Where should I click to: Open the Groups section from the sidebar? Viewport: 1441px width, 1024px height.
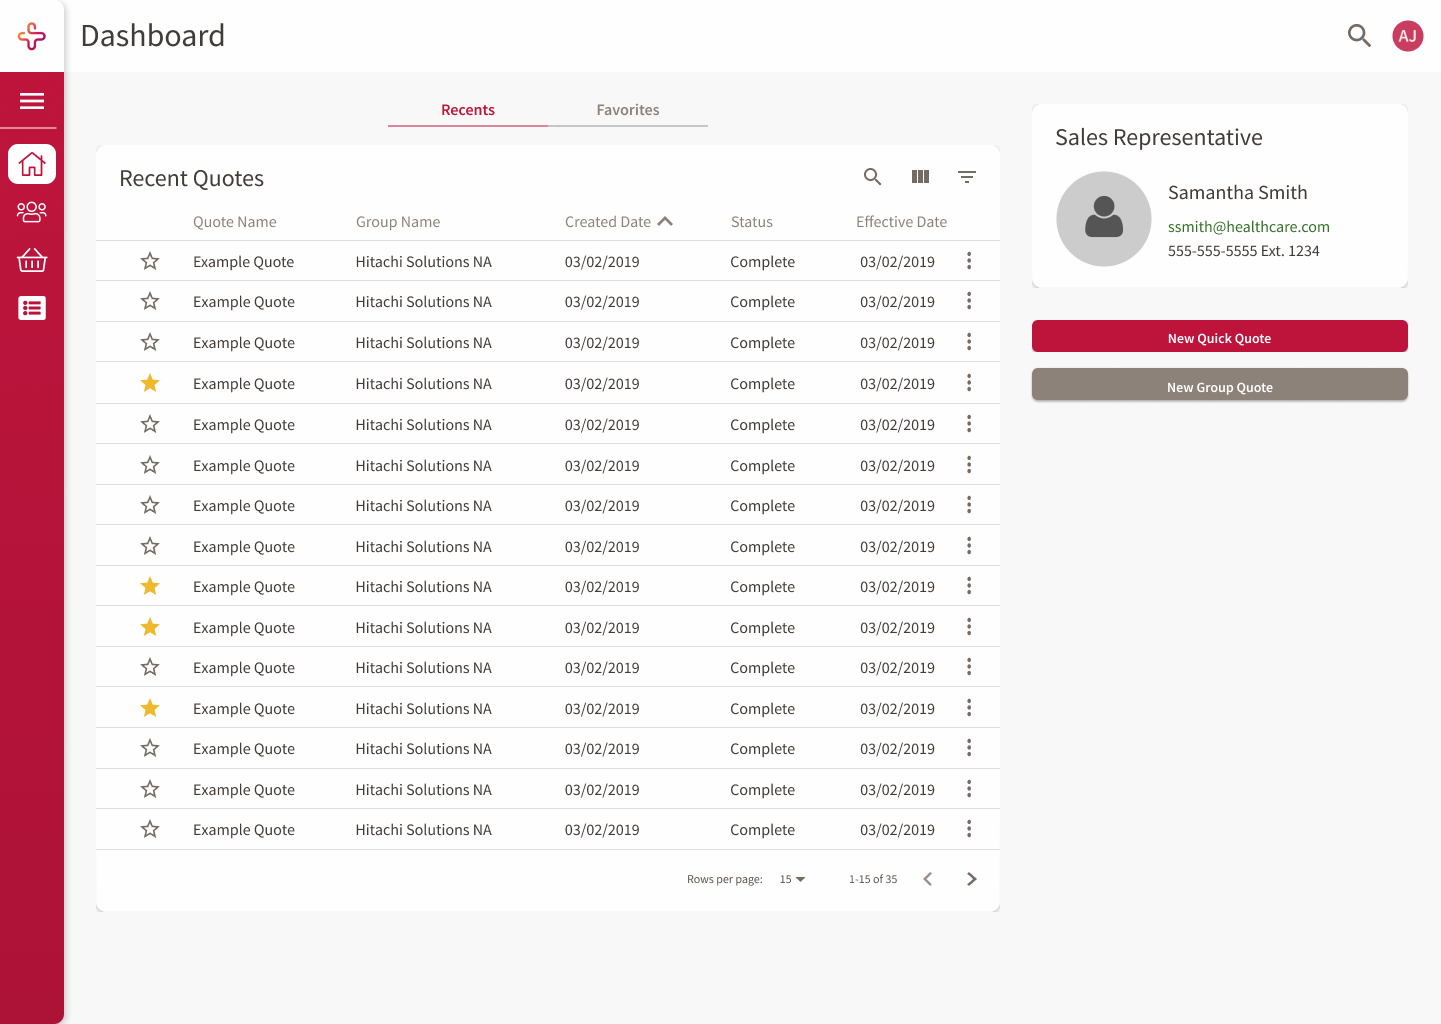31,212
